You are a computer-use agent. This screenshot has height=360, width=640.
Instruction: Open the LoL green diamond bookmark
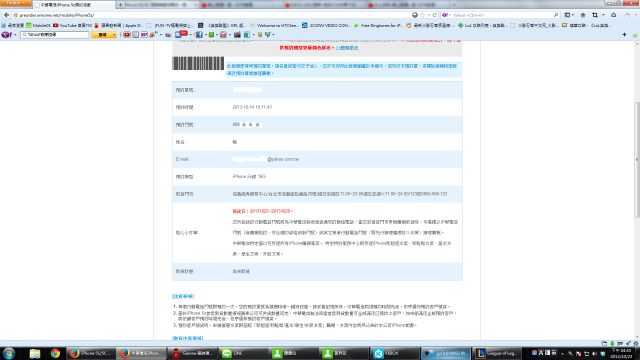click(482, 25)
